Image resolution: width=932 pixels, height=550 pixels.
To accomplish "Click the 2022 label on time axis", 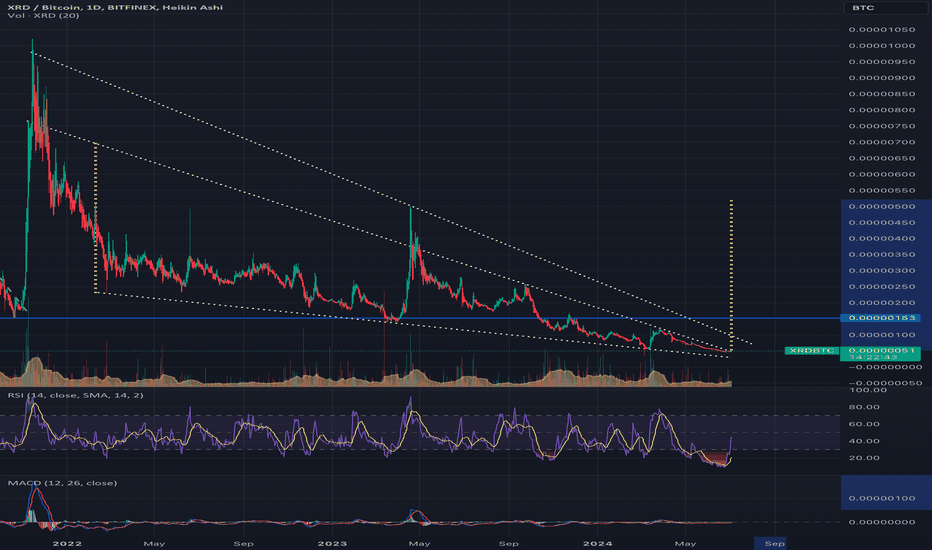I will point(67,543).
